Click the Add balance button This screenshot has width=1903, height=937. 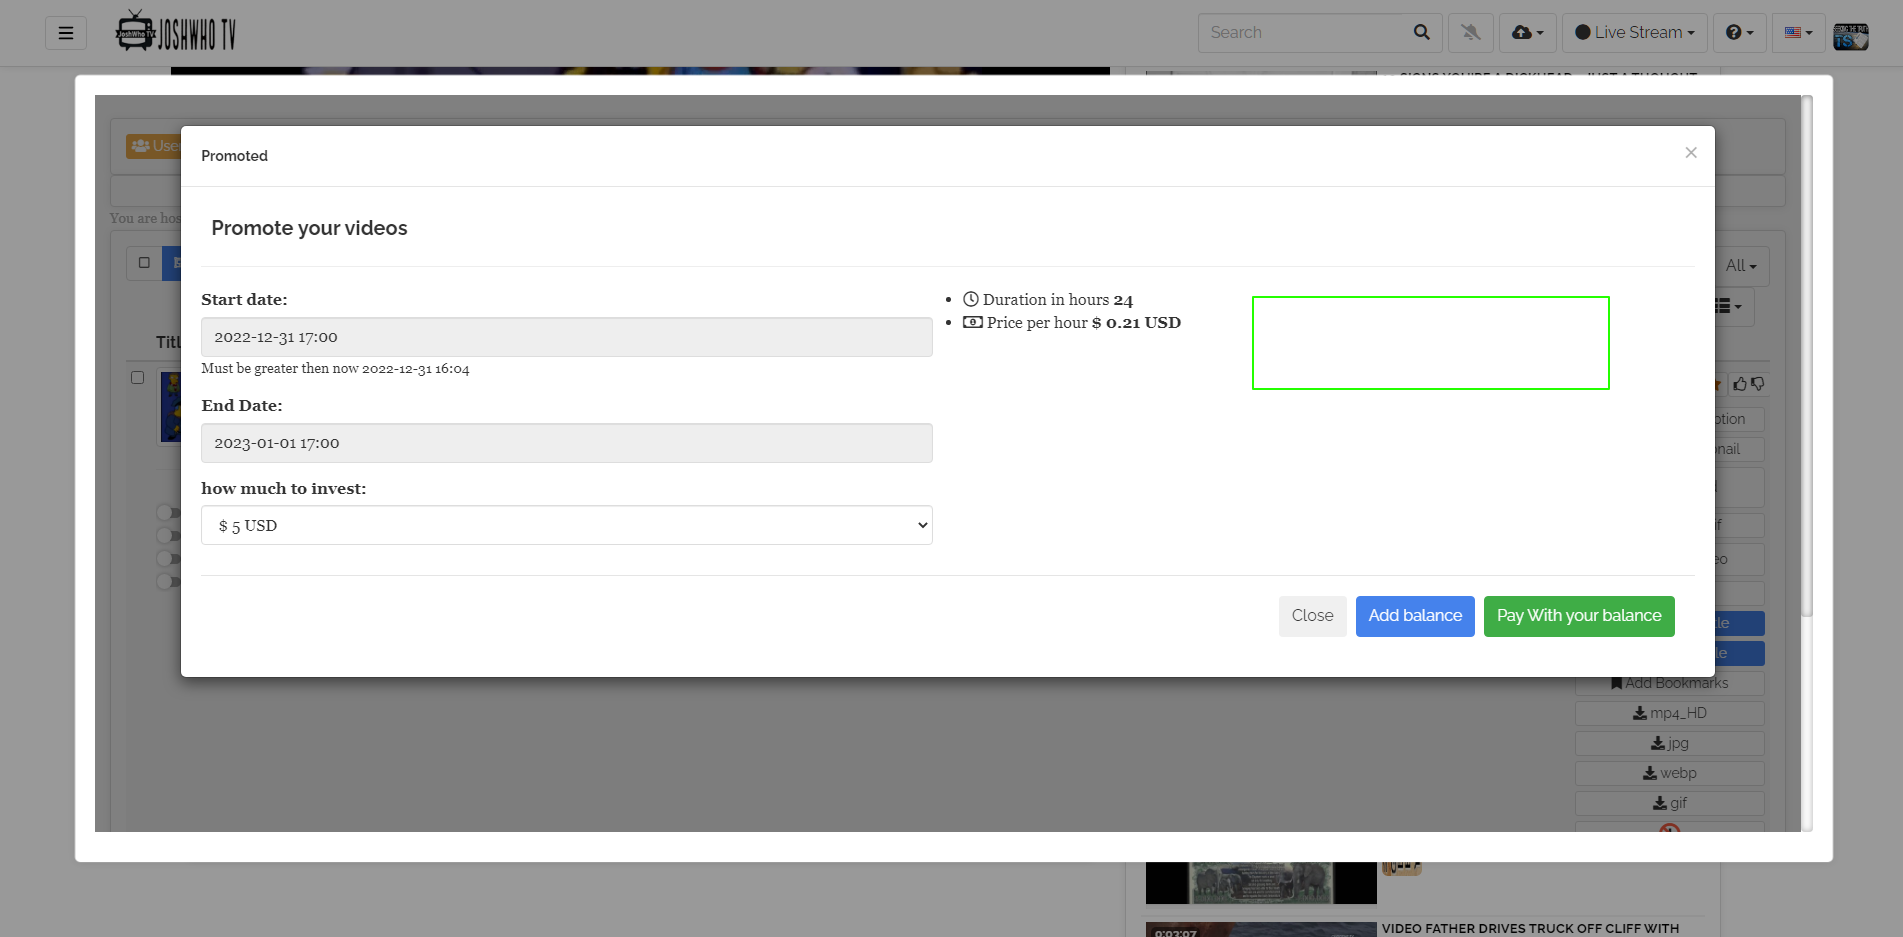tap(1414, 616)
